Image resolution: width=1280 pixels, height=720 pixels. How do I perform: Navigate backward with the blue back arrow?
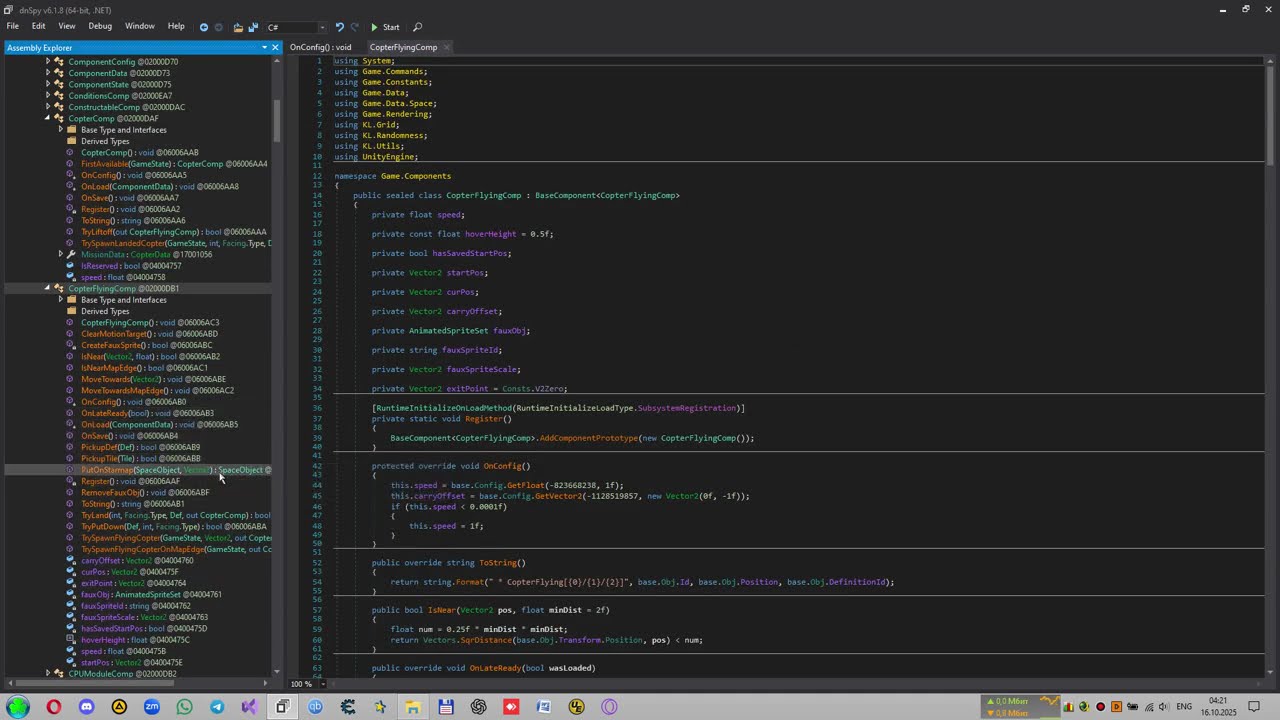click(x=204, y=27)
